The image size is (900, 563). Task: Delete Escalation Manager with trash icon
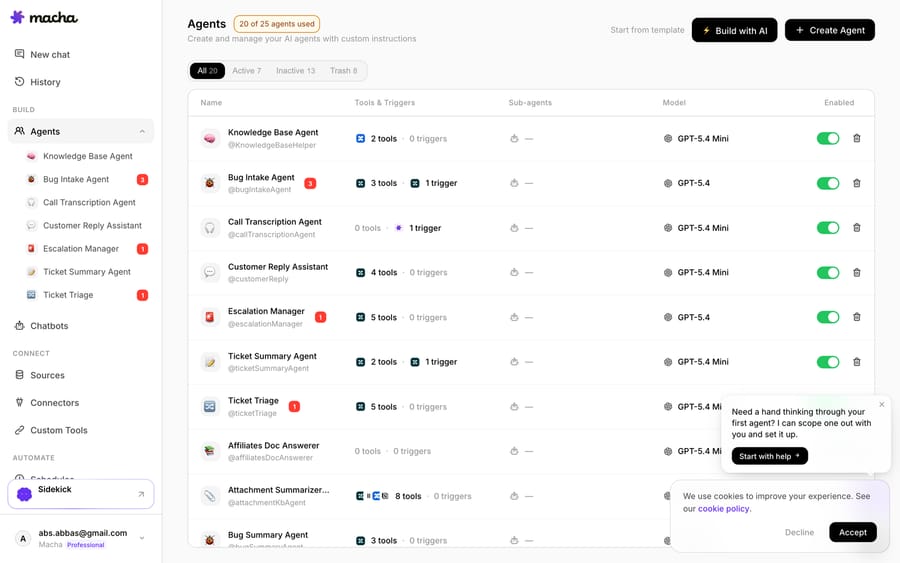tap(856, 317)
